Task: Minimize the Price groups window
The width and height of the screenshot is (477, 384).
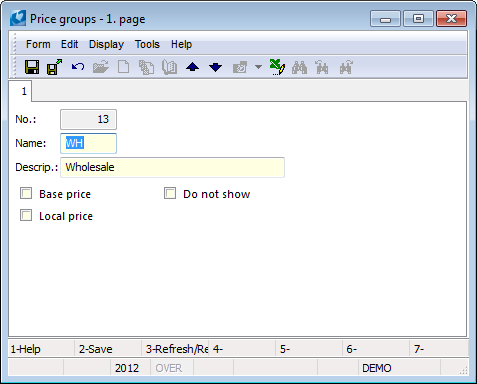Action: click(385, 19)
